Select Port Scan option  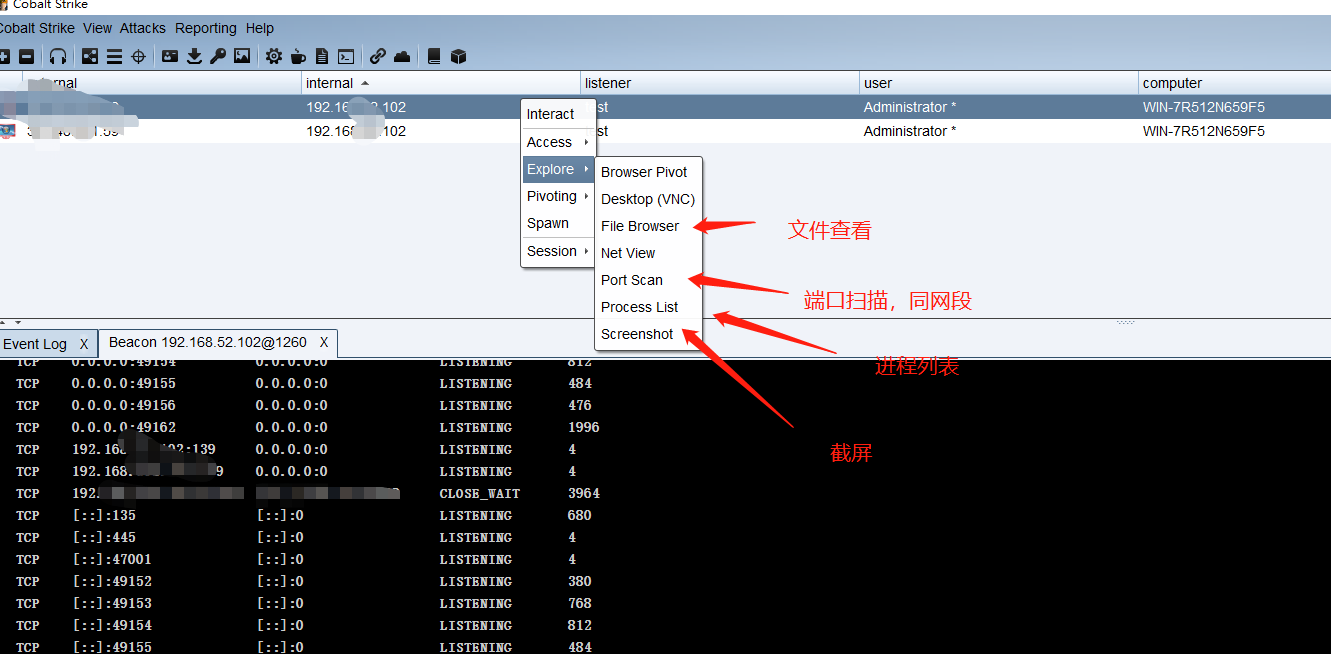tap(648, 280)
